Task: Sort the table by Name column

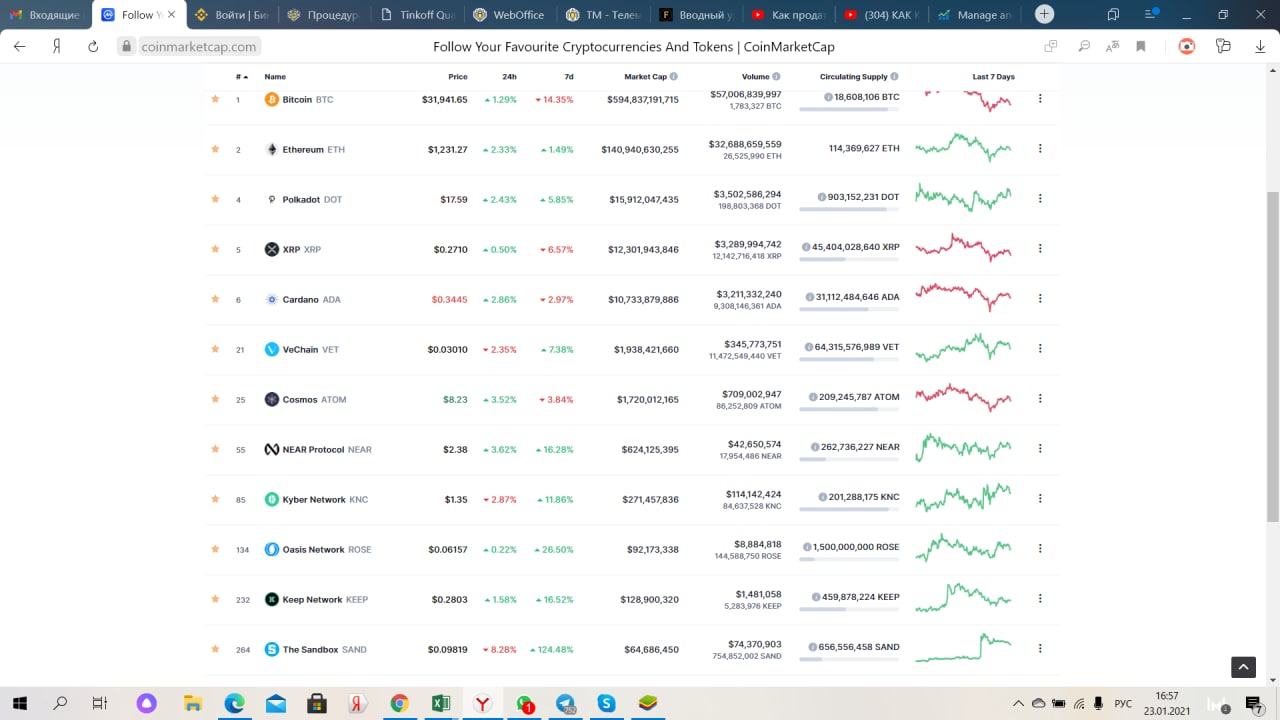Action: point(275,76)
